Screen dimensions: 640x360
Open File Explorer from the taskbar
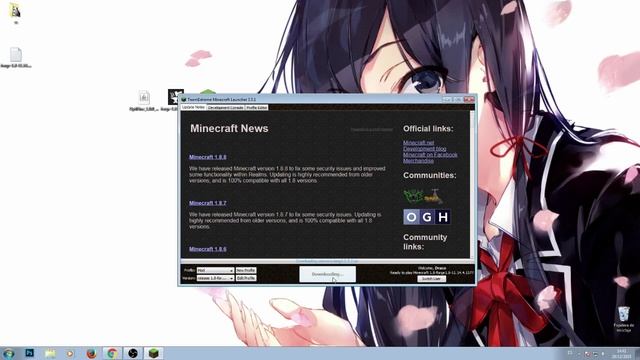tap(50, 353)
